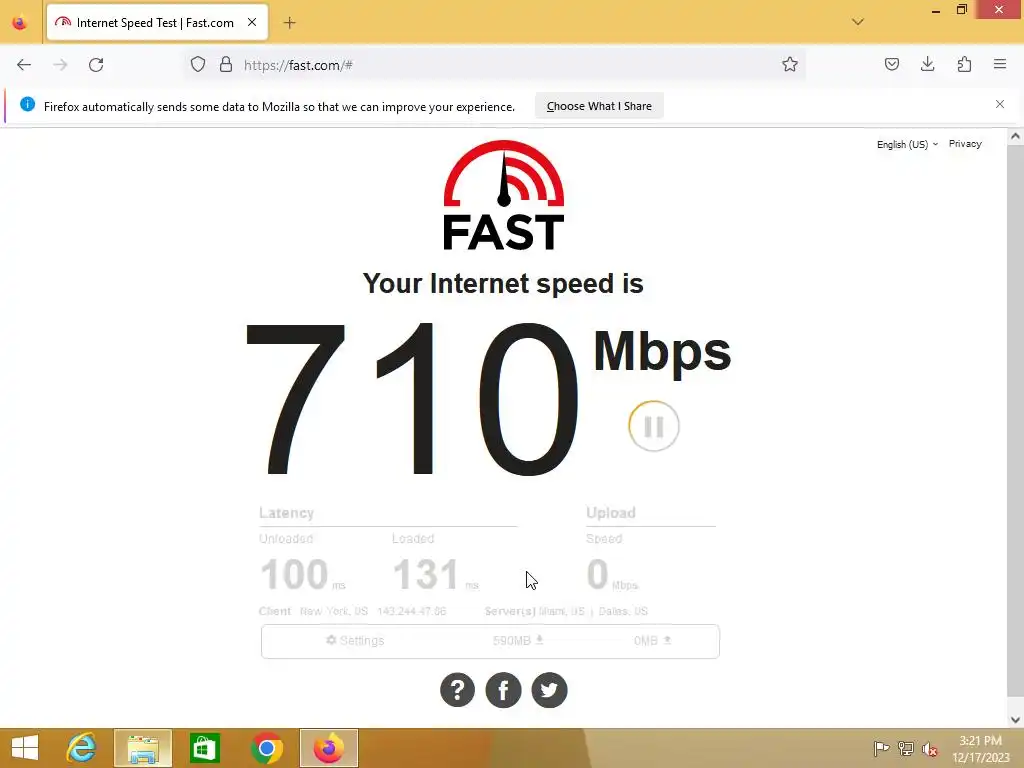Open tracking protection shield icon
The image size is (1024, 768).
click(198, 65)
